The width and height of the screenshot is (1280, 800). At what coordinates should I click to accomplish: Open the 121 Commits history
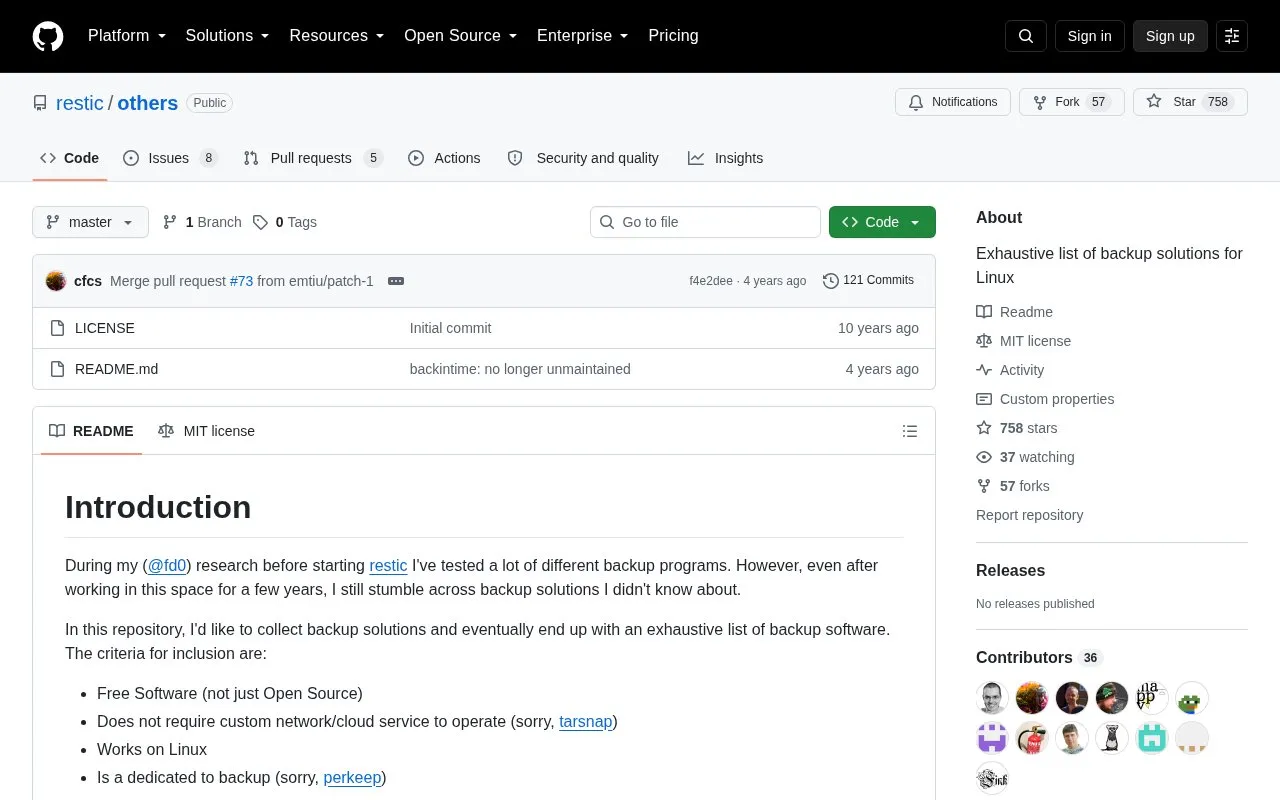(x=869, y=281)
